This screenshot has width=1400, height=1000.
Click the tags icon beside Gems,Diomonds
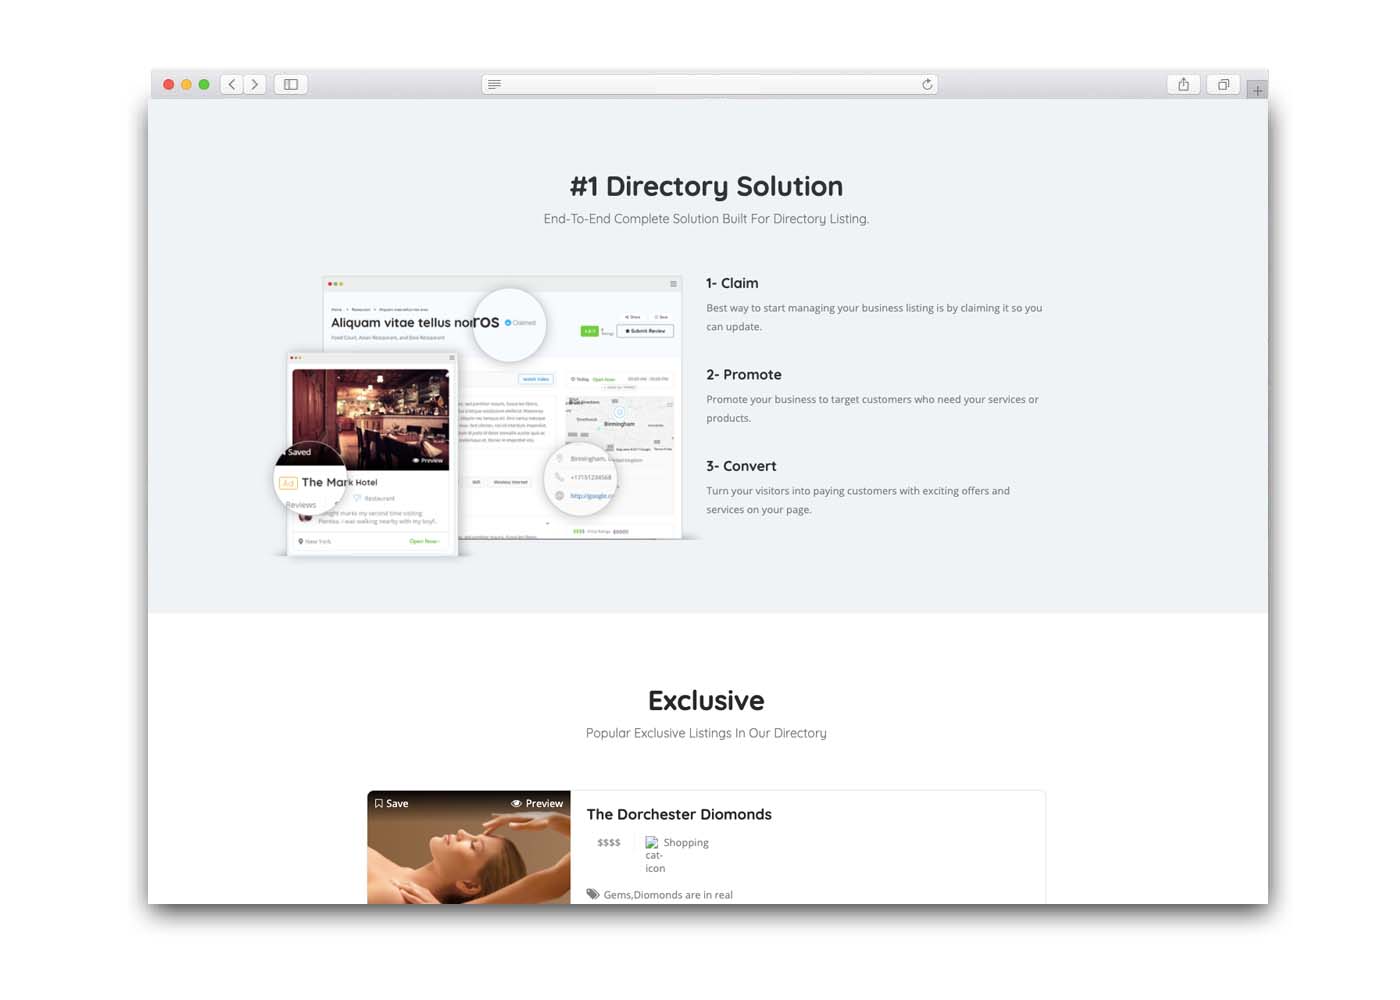(x=593, y=894)
